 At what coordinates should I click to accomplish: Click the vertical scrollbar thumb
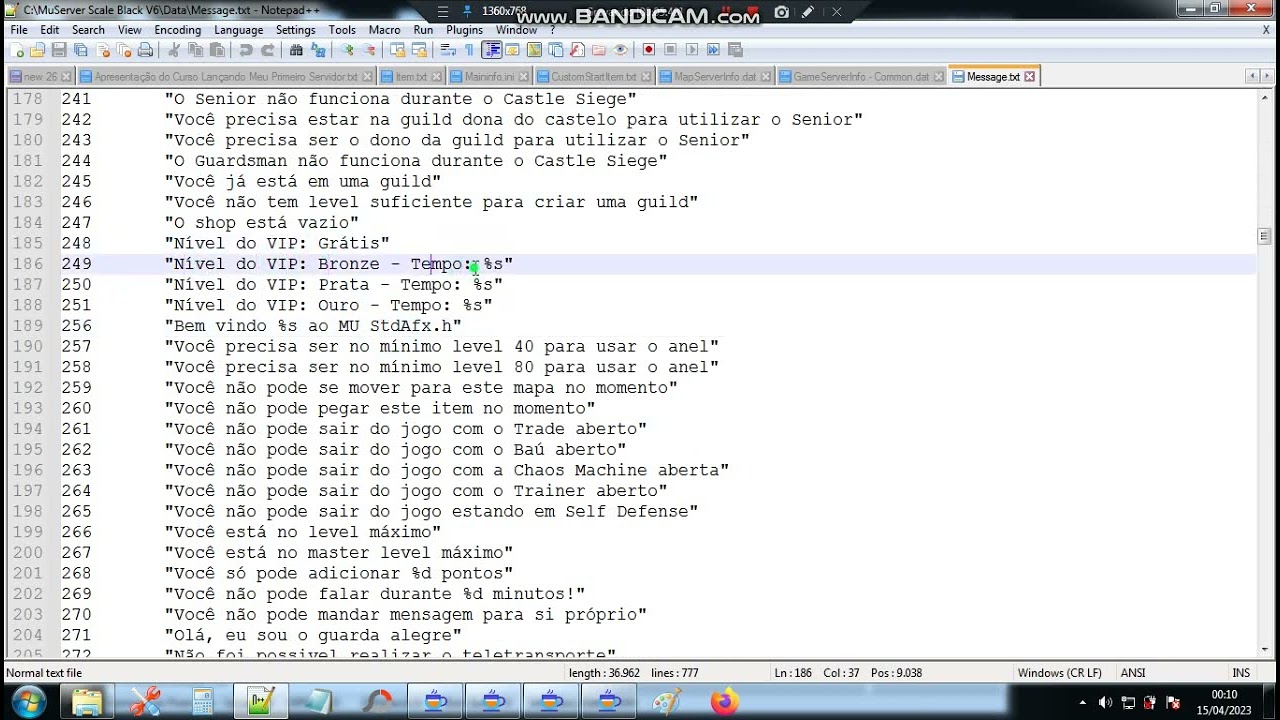[1264, 236]
